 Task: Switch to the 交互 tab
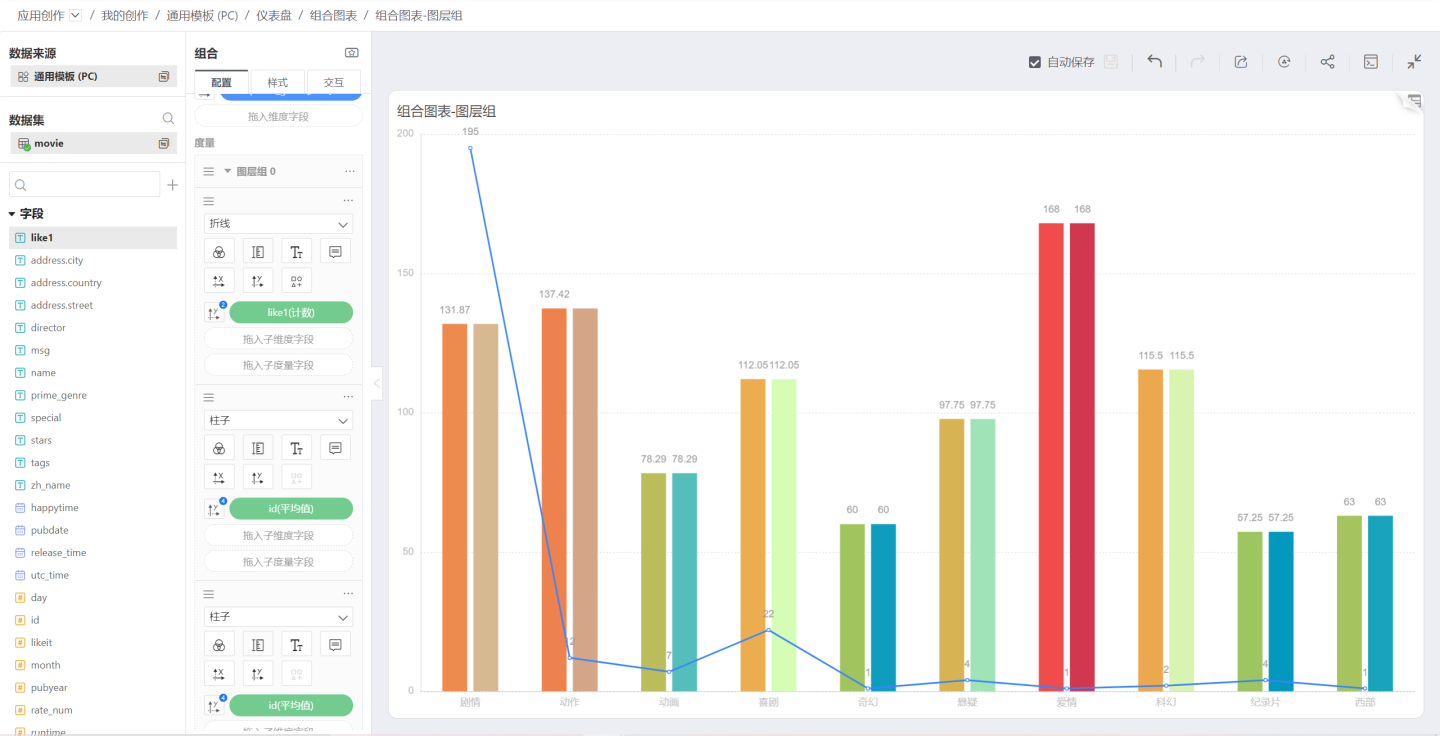[333, 82]
